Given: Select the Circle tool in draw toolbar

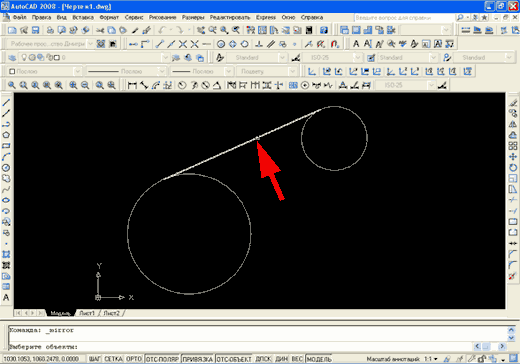Looking at the screenshot, I should click(6, 168).
